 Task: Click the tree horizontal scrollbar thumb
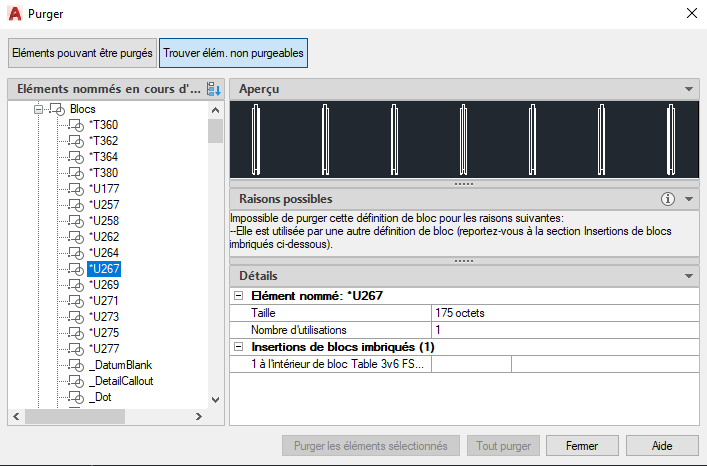click(75, 416)
